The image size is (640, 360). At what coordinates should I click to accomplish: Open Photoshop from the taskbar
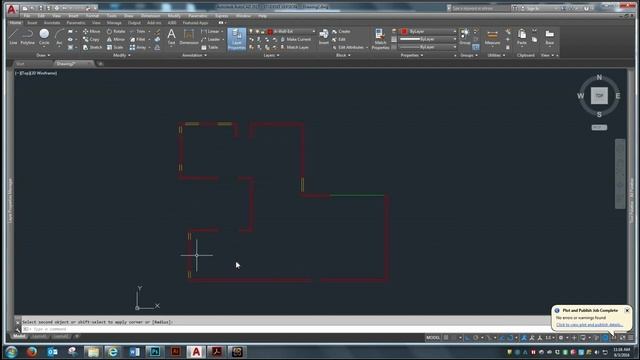tap(155, 351)
